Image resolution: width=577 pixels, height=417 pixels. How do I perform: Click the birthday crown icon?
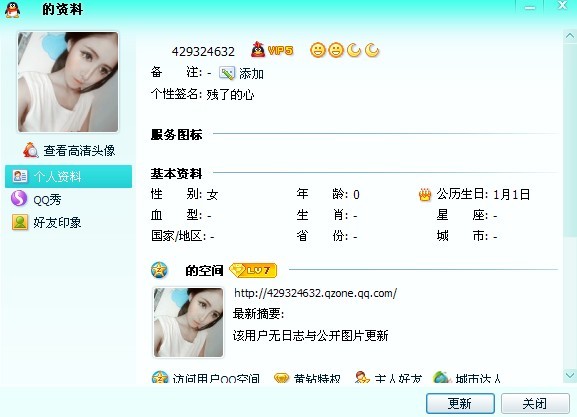point(425,194)
